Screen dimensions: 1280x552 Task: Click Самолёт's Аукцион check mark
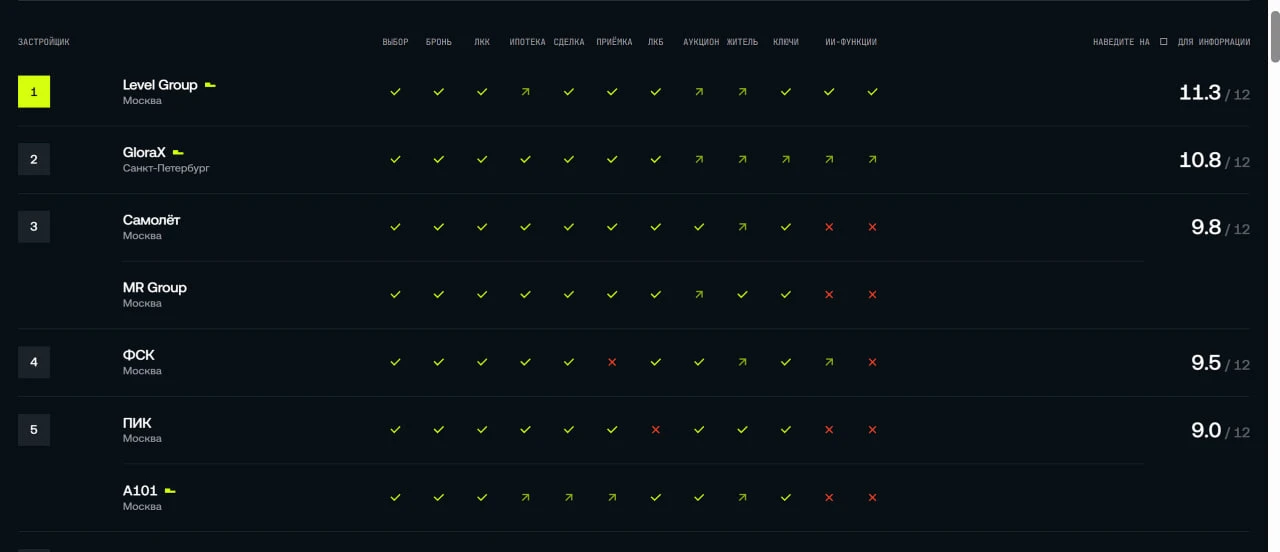pyautogui.click(x=699, y=227)
